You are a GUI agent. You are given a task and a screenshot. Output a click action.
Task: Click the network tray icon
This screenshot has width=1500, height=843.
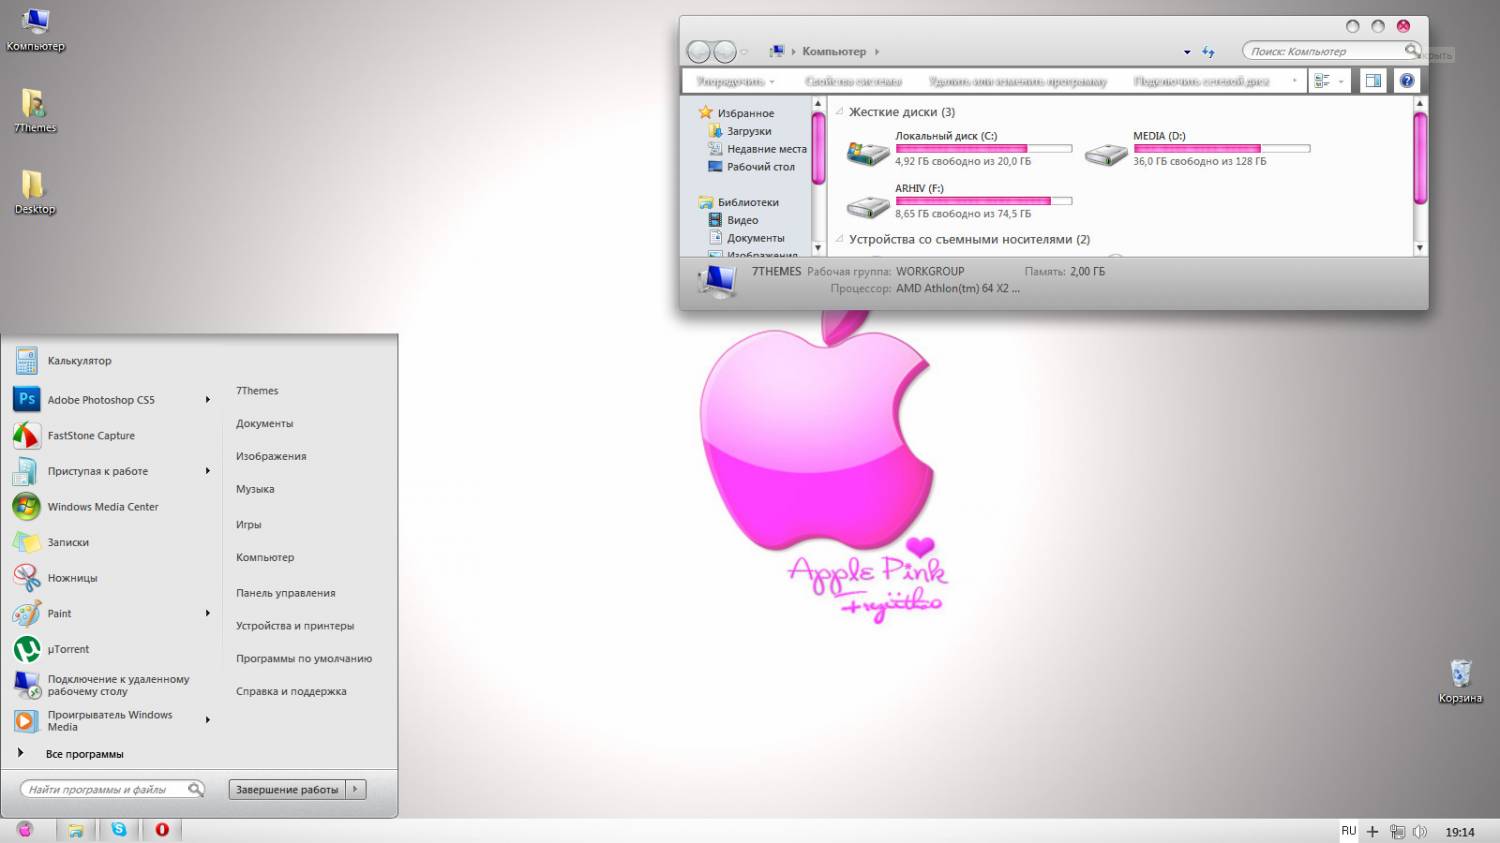(x=1397, y=832)
